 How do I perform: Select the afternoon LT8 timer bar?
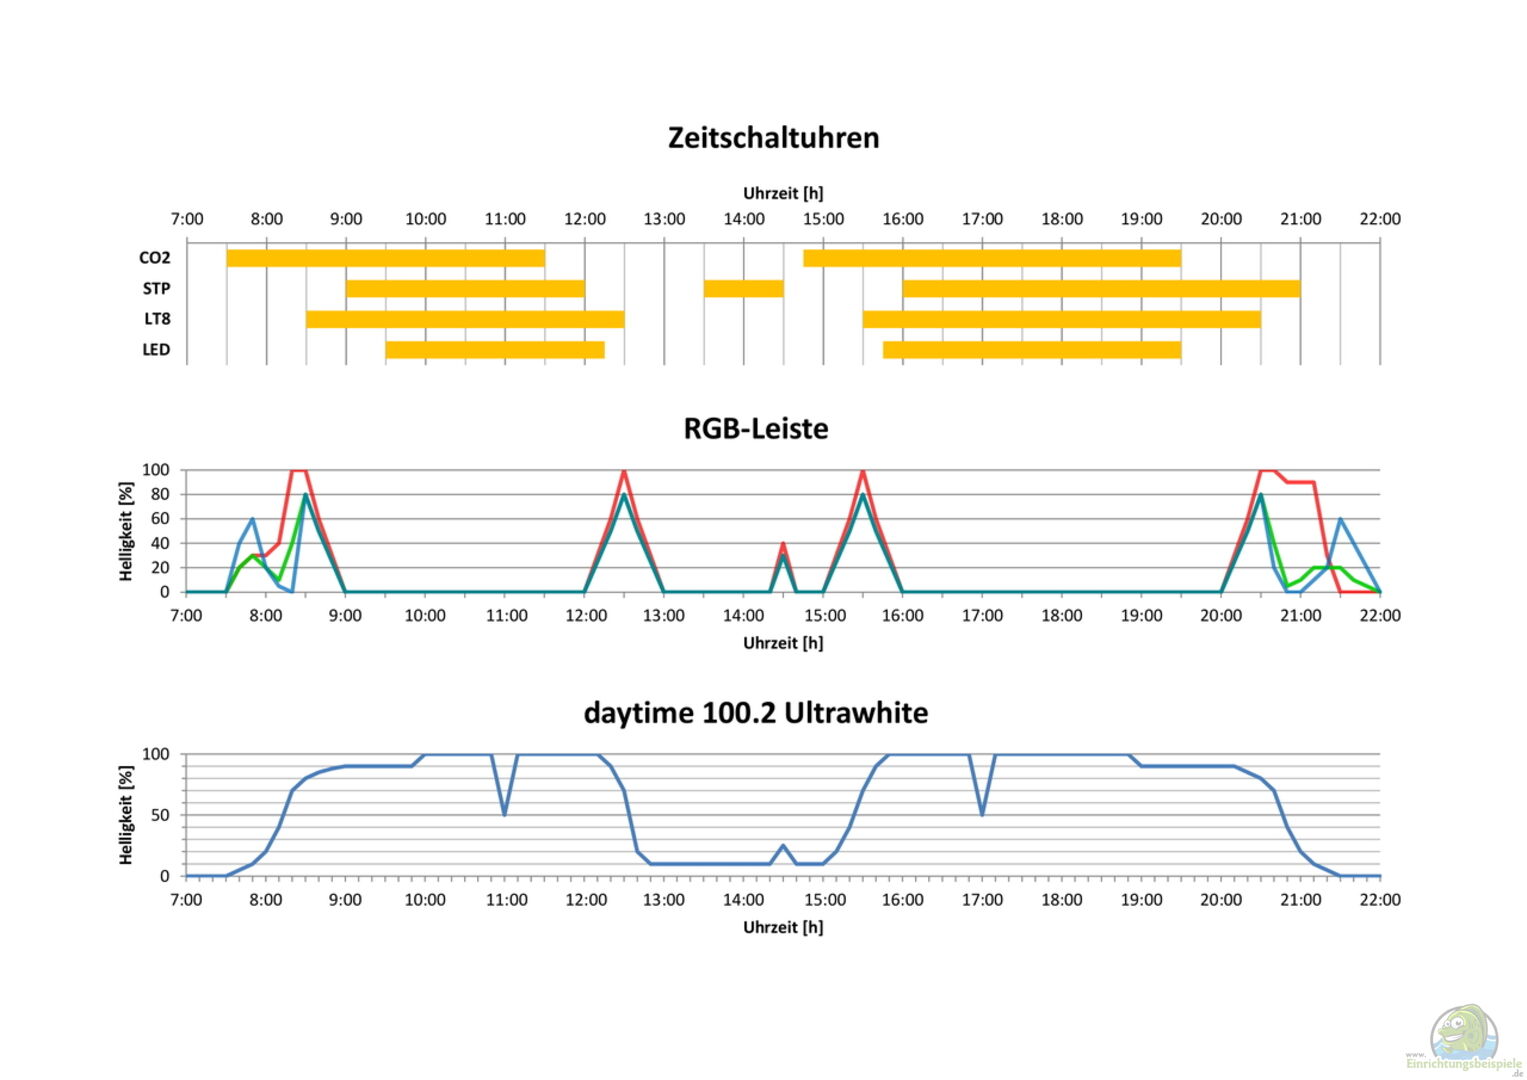pos(1061,319)
